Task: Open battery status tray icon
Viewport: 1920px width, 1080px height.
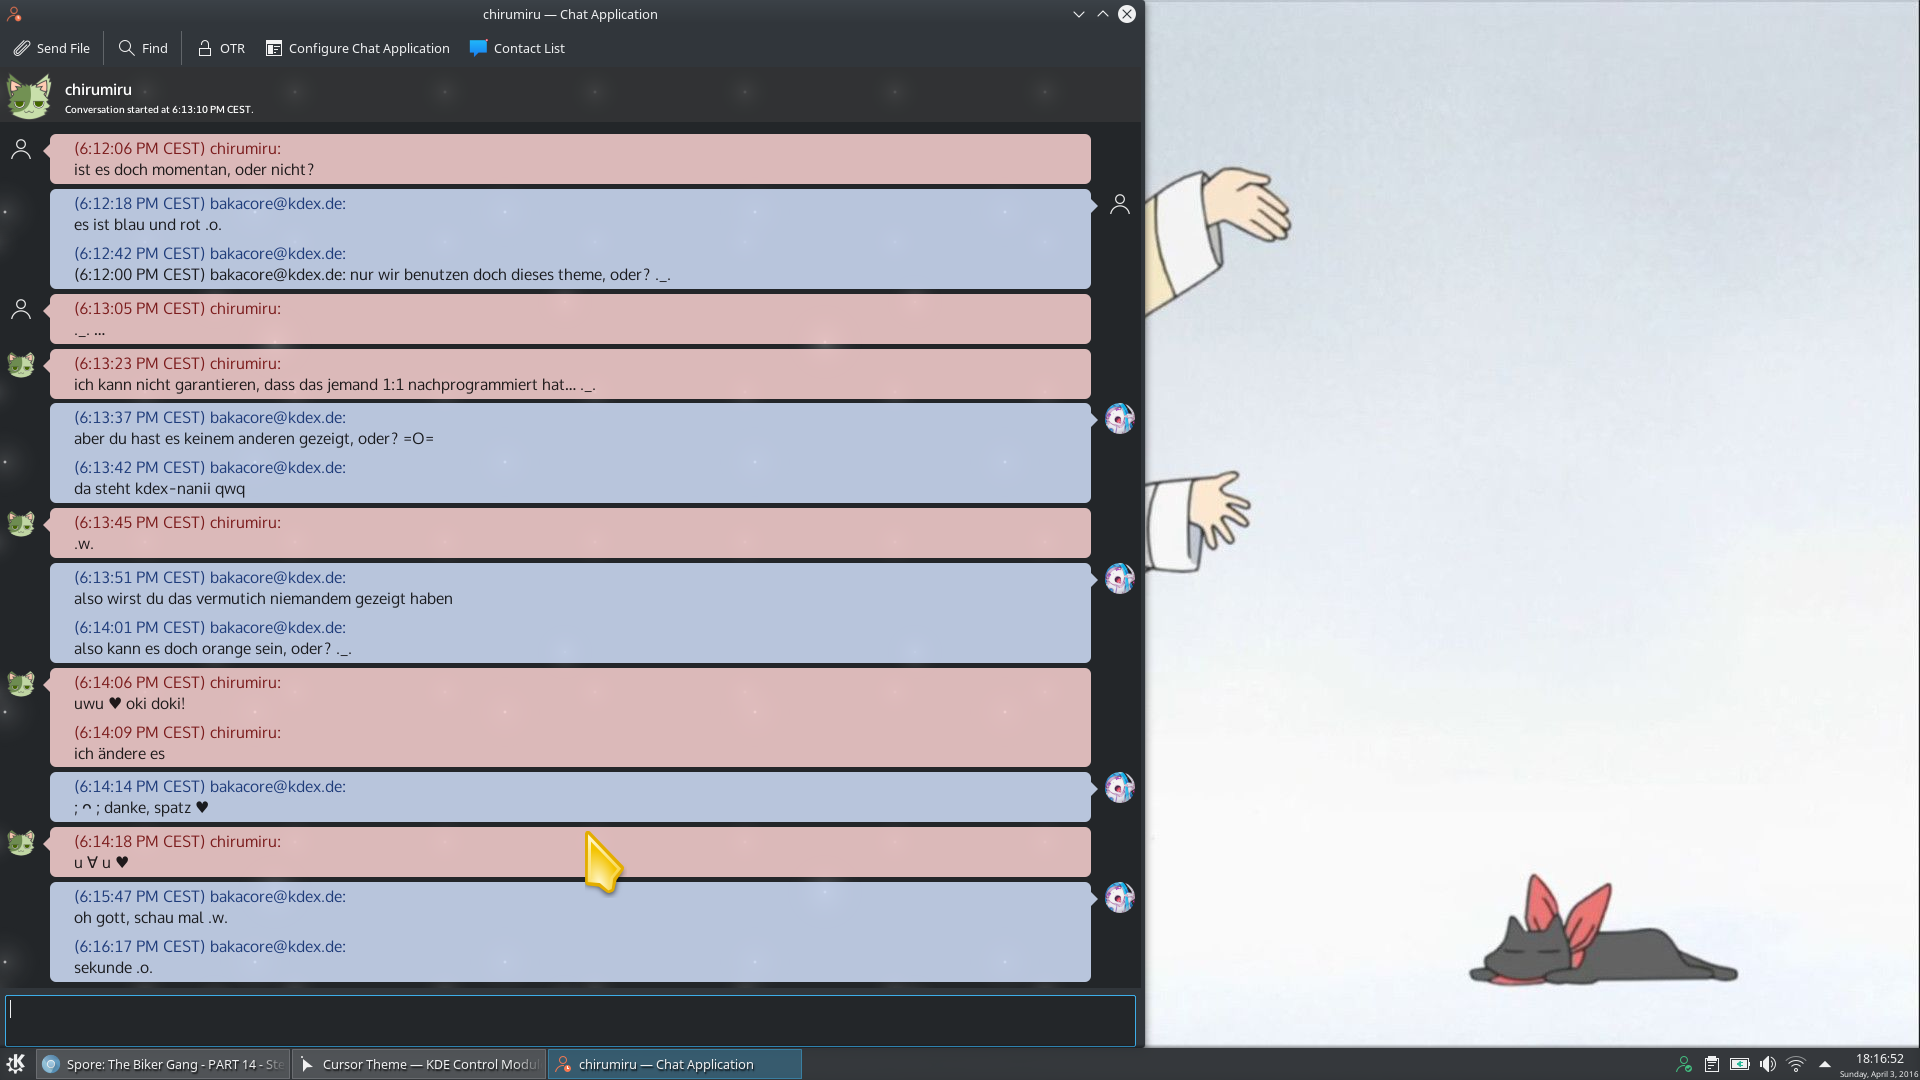Action: click(1740, 1064)
